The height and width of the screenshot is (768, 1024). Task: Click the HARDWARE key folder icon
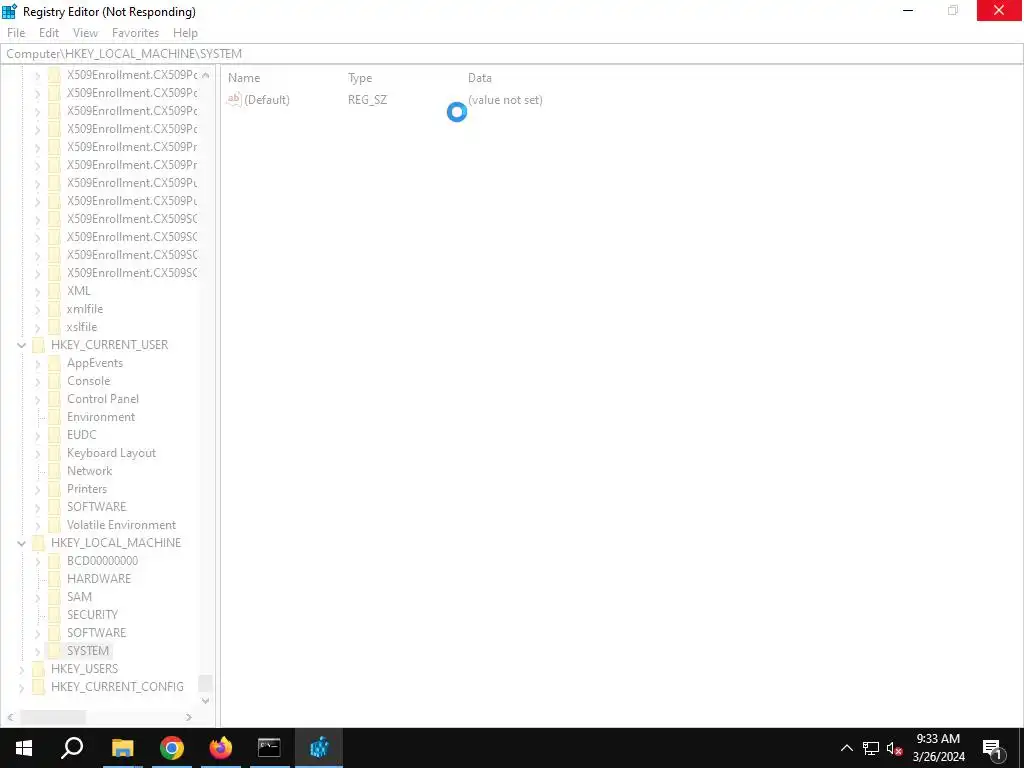click(x=55, y=579)
